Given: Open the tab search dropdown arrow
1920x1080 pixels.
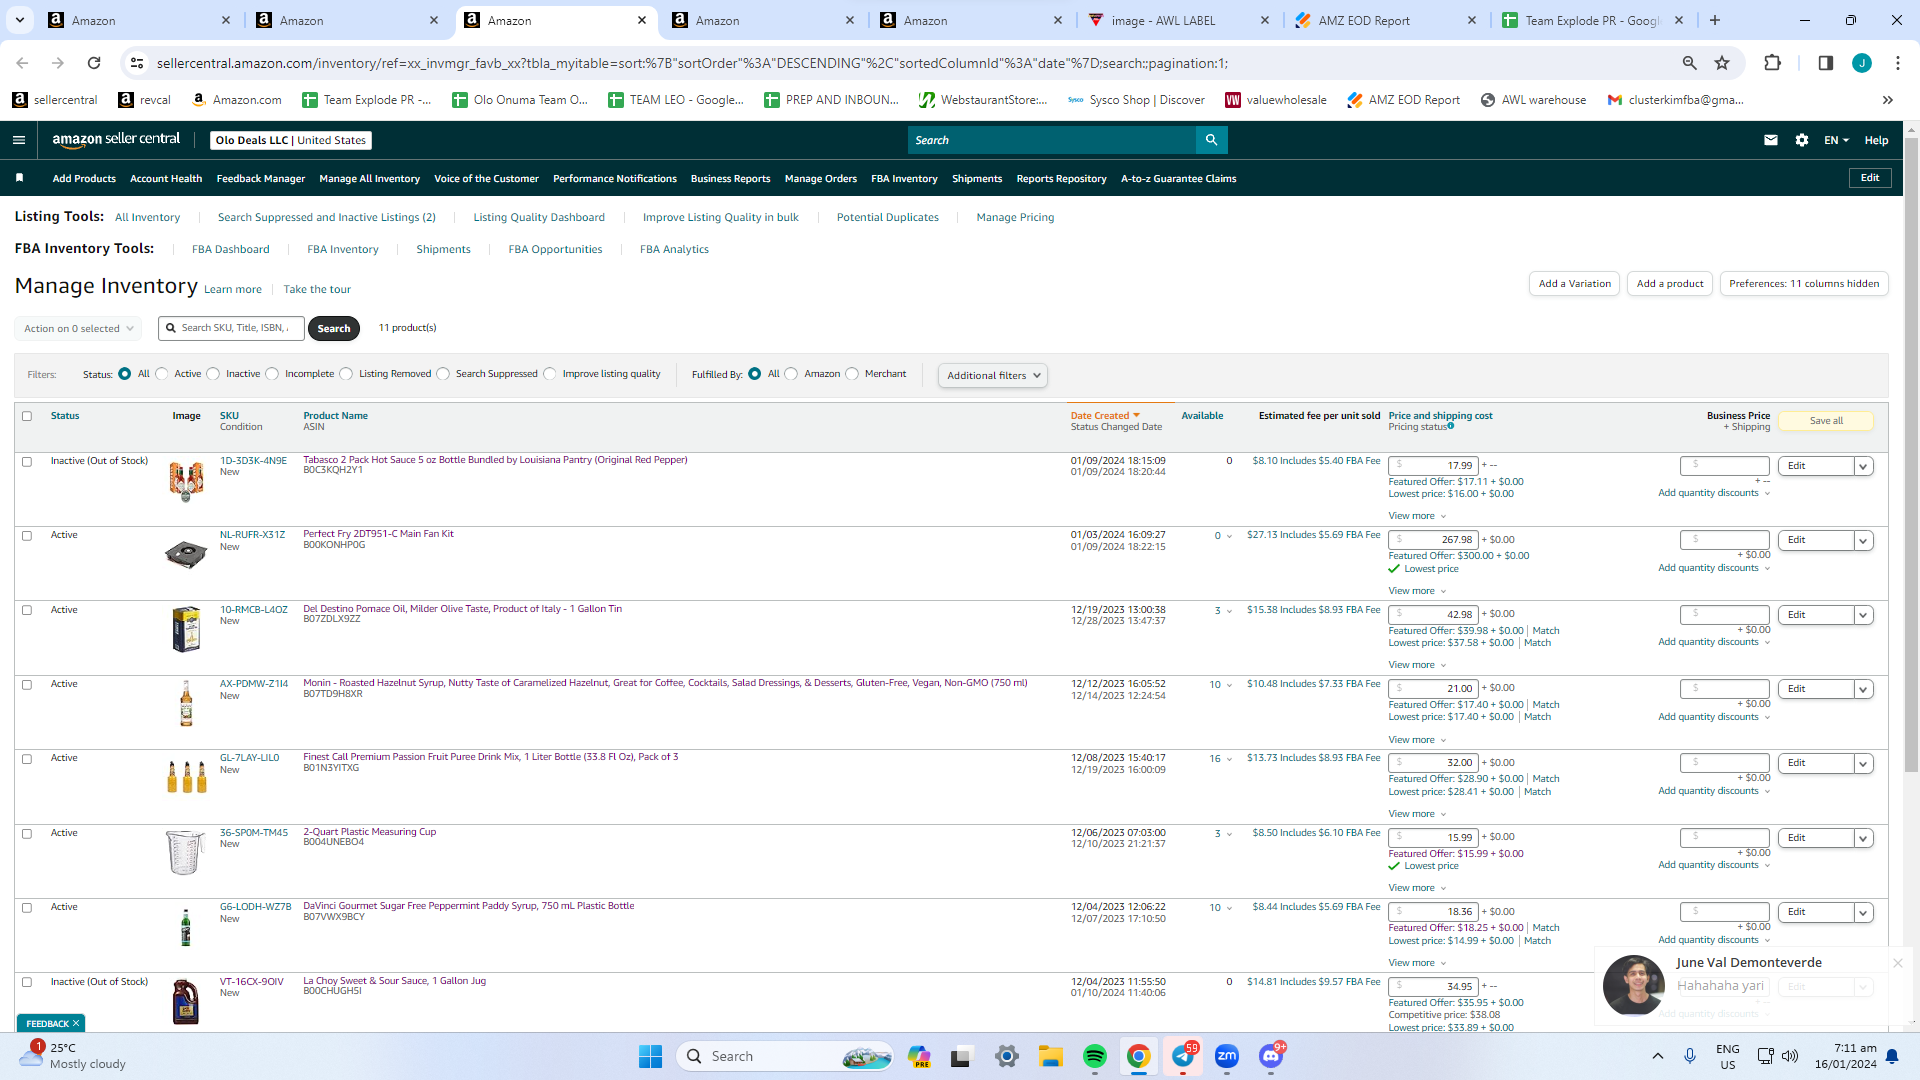Looking at the screenshot, I should click(20, 20).
